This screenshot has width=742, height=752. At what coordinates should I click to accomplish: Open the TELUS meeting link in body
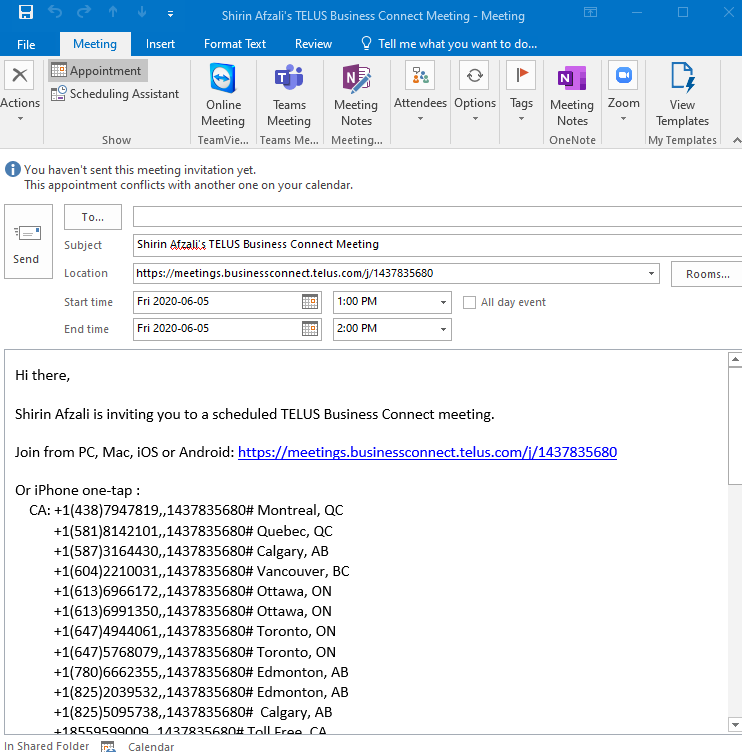[x=427, y=452]
